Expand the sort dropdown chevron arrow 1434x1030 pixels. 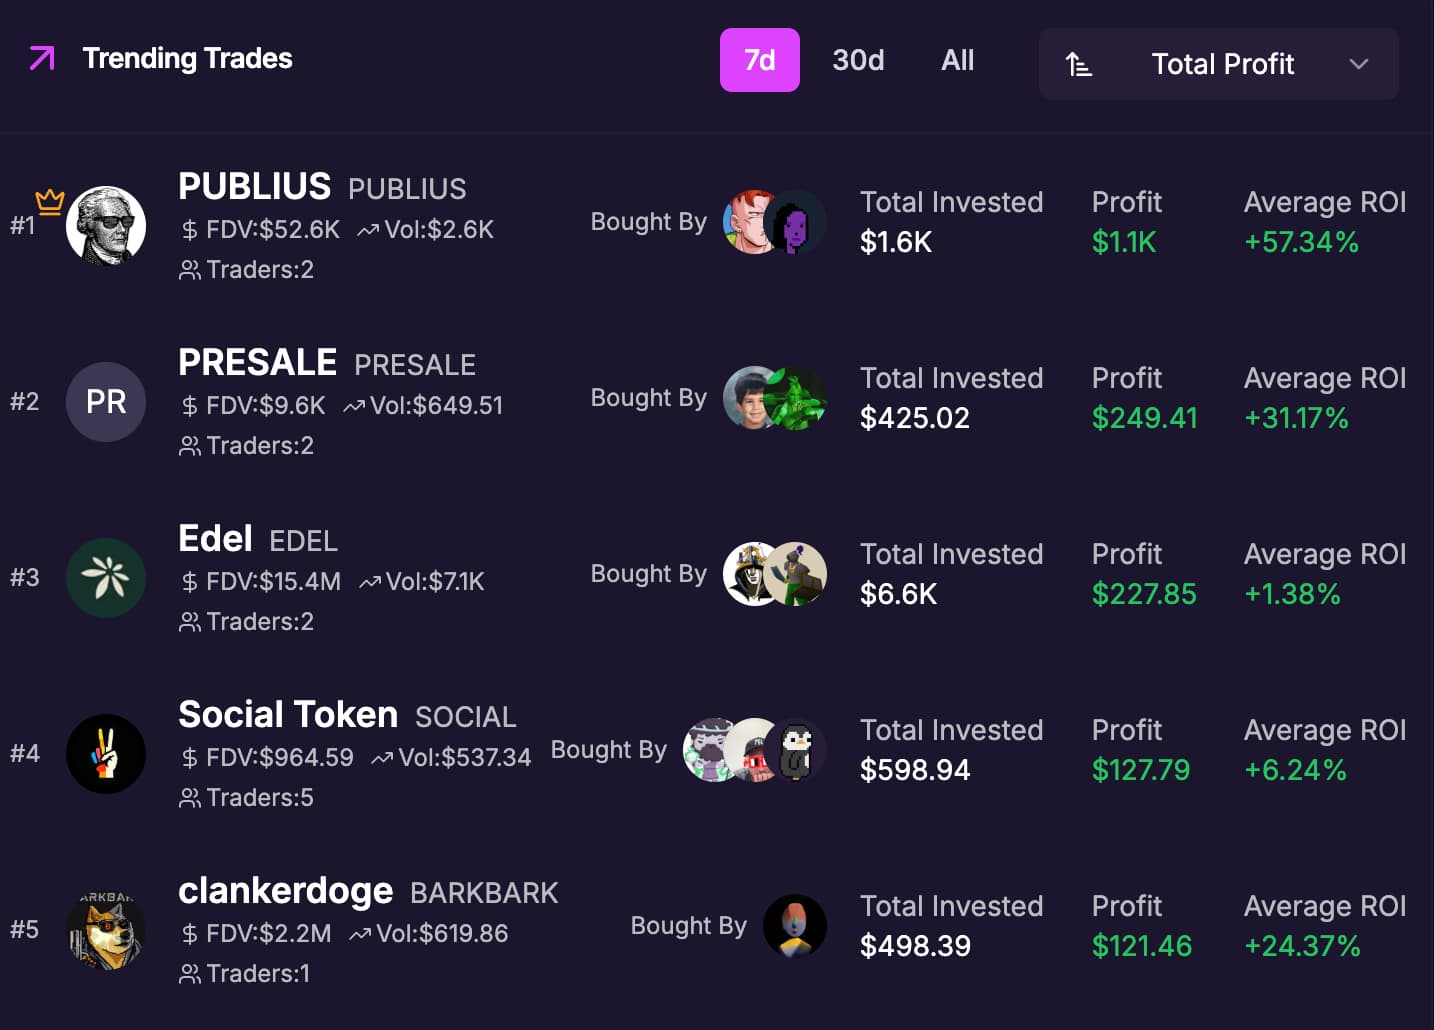1358,64
